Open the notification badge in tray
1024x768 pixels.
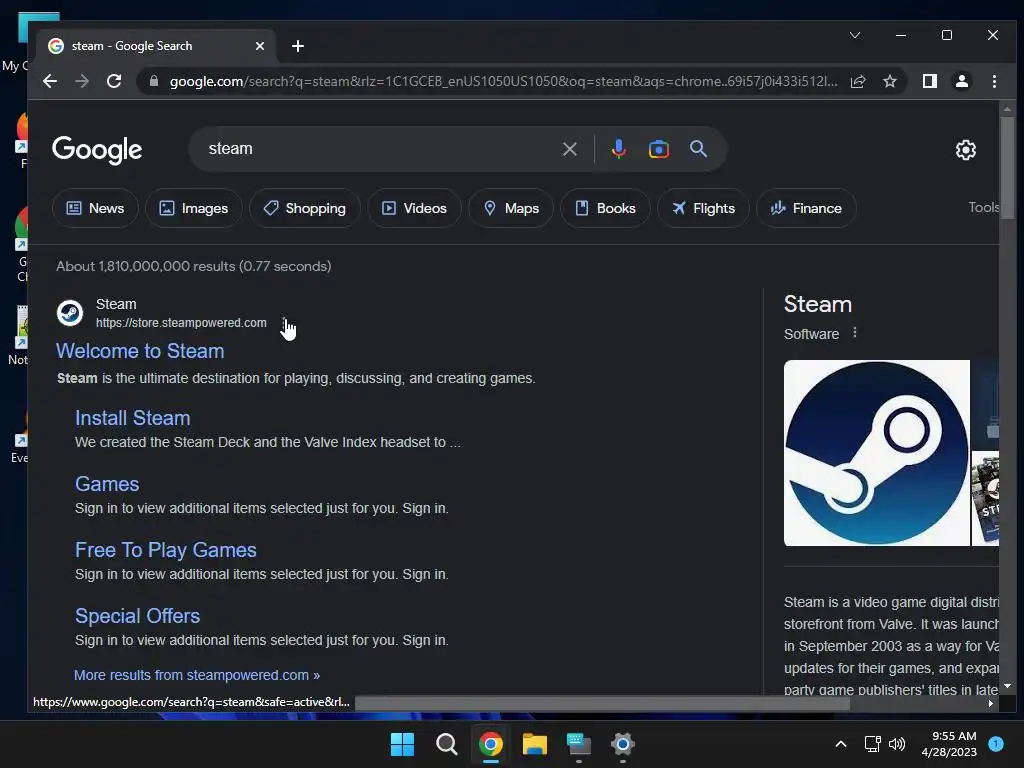[995, 744]
